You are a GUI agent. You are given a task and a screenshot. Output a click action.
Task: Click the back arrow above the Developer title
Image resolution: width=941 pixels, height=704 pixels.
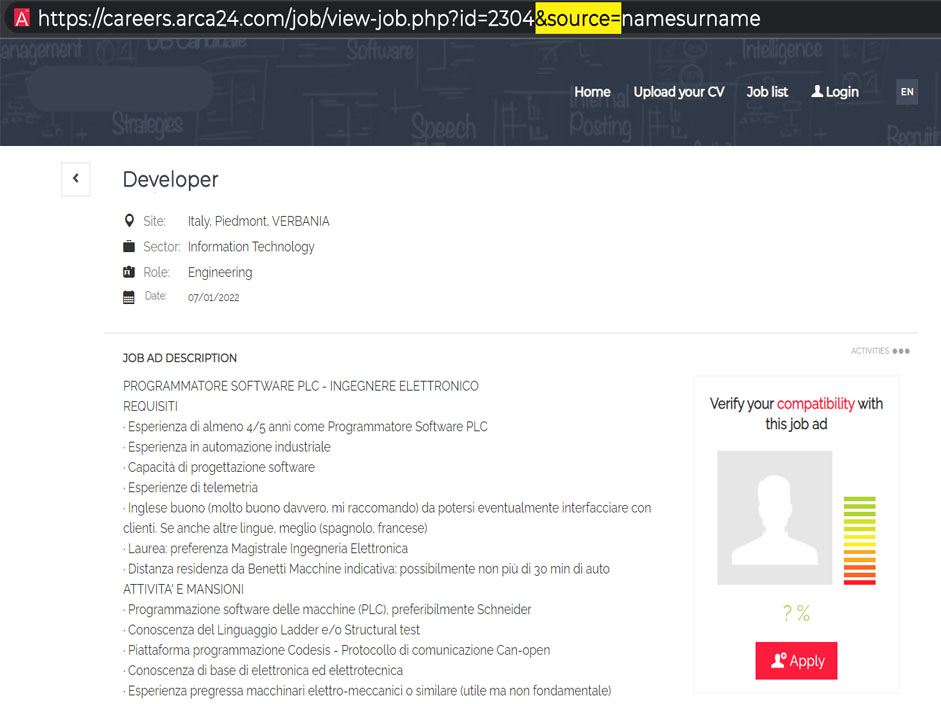[x=75, y=179]
